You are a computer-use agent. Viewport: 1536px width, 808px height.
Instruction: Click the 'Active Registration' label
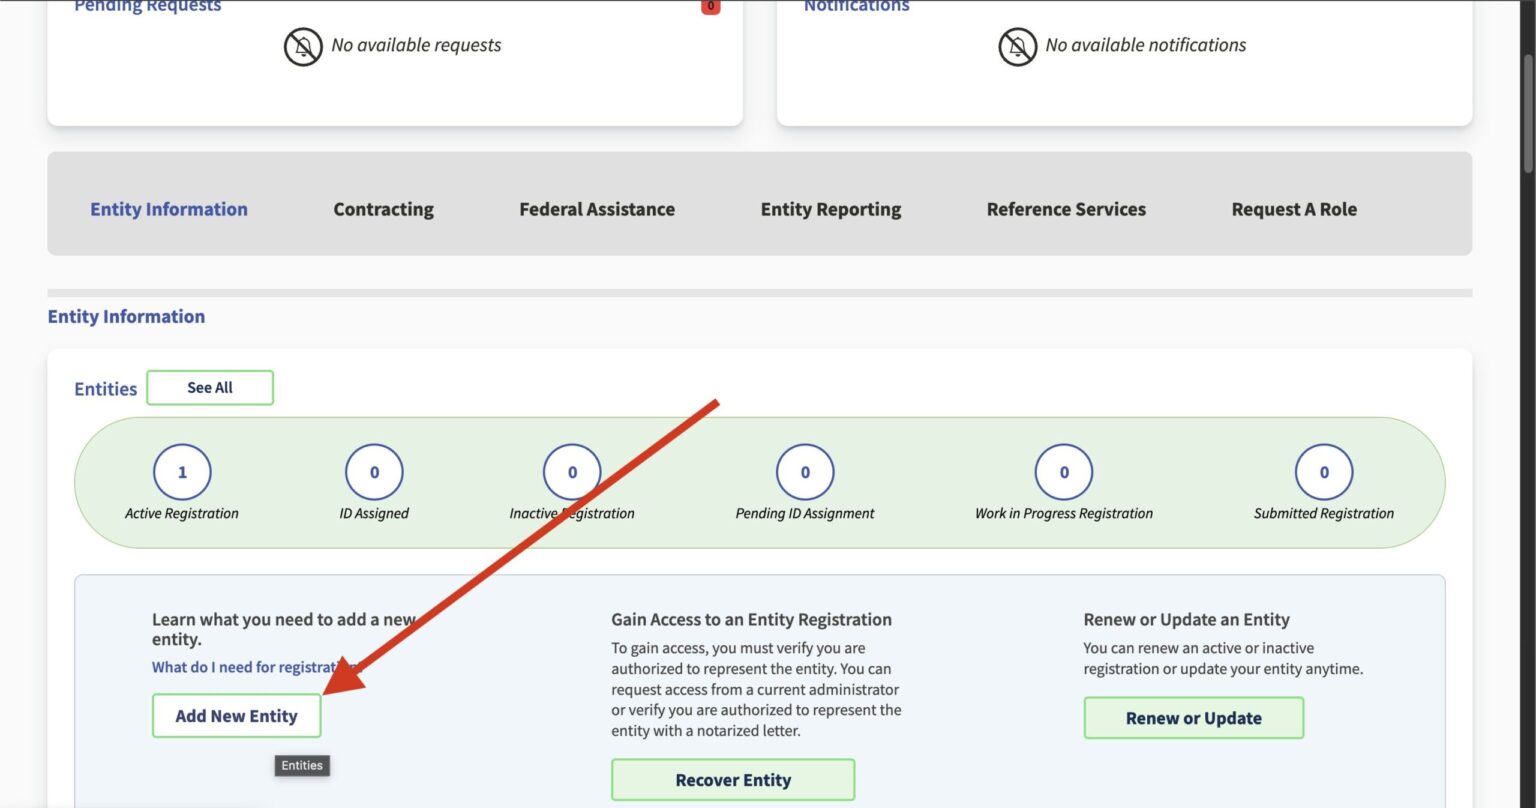click(x=182, y=513)
